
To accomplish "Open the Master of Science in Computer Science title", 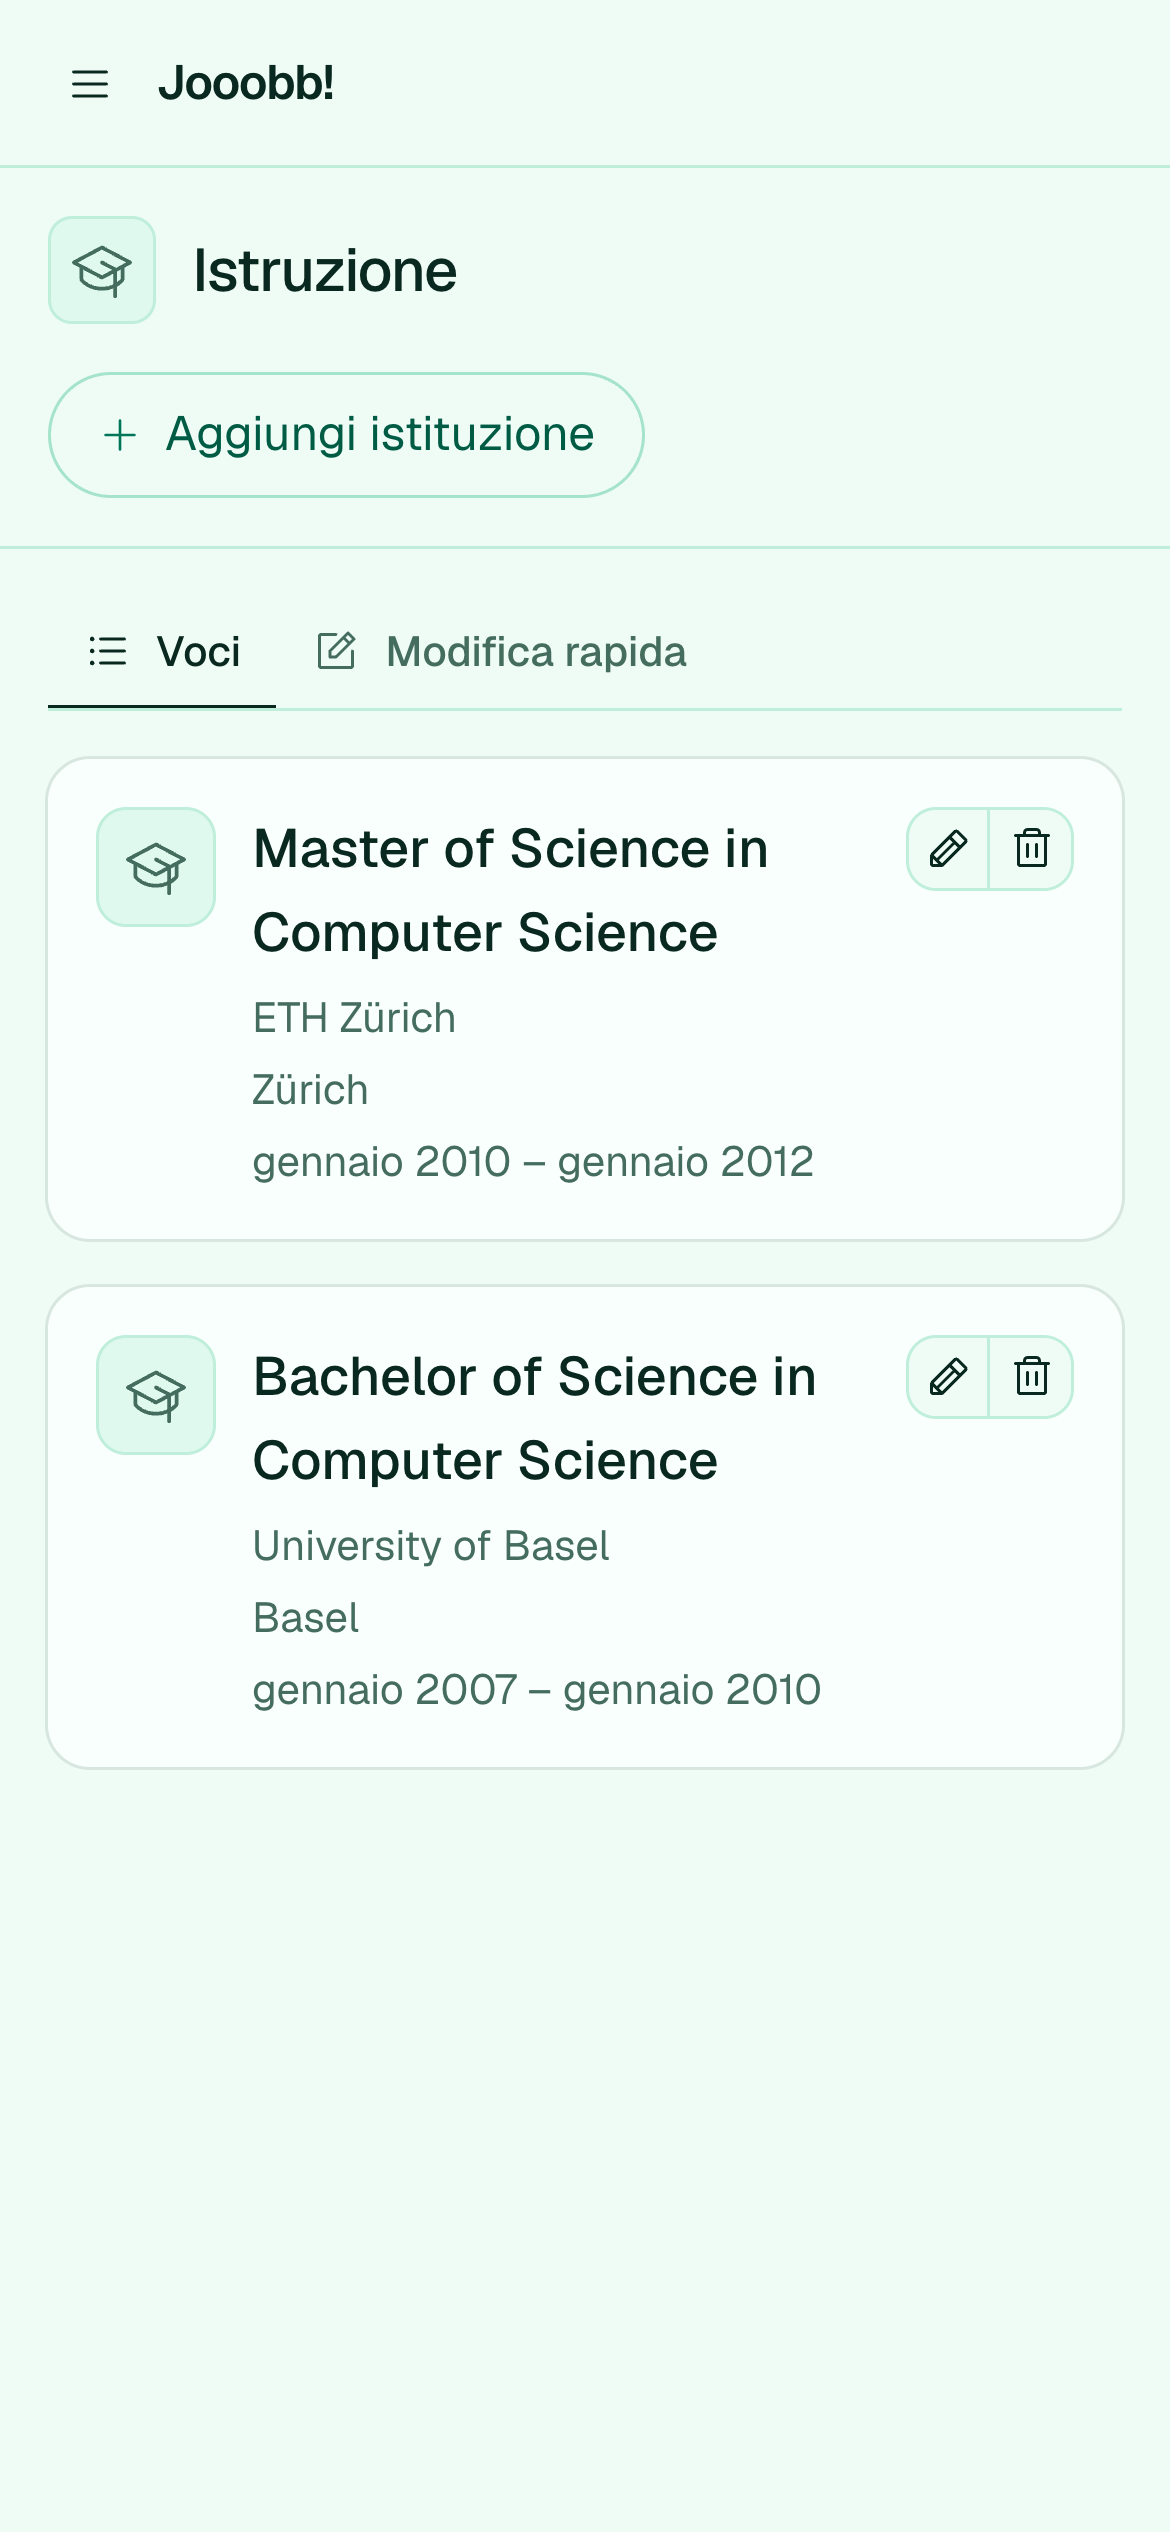I will click(511, 891).
